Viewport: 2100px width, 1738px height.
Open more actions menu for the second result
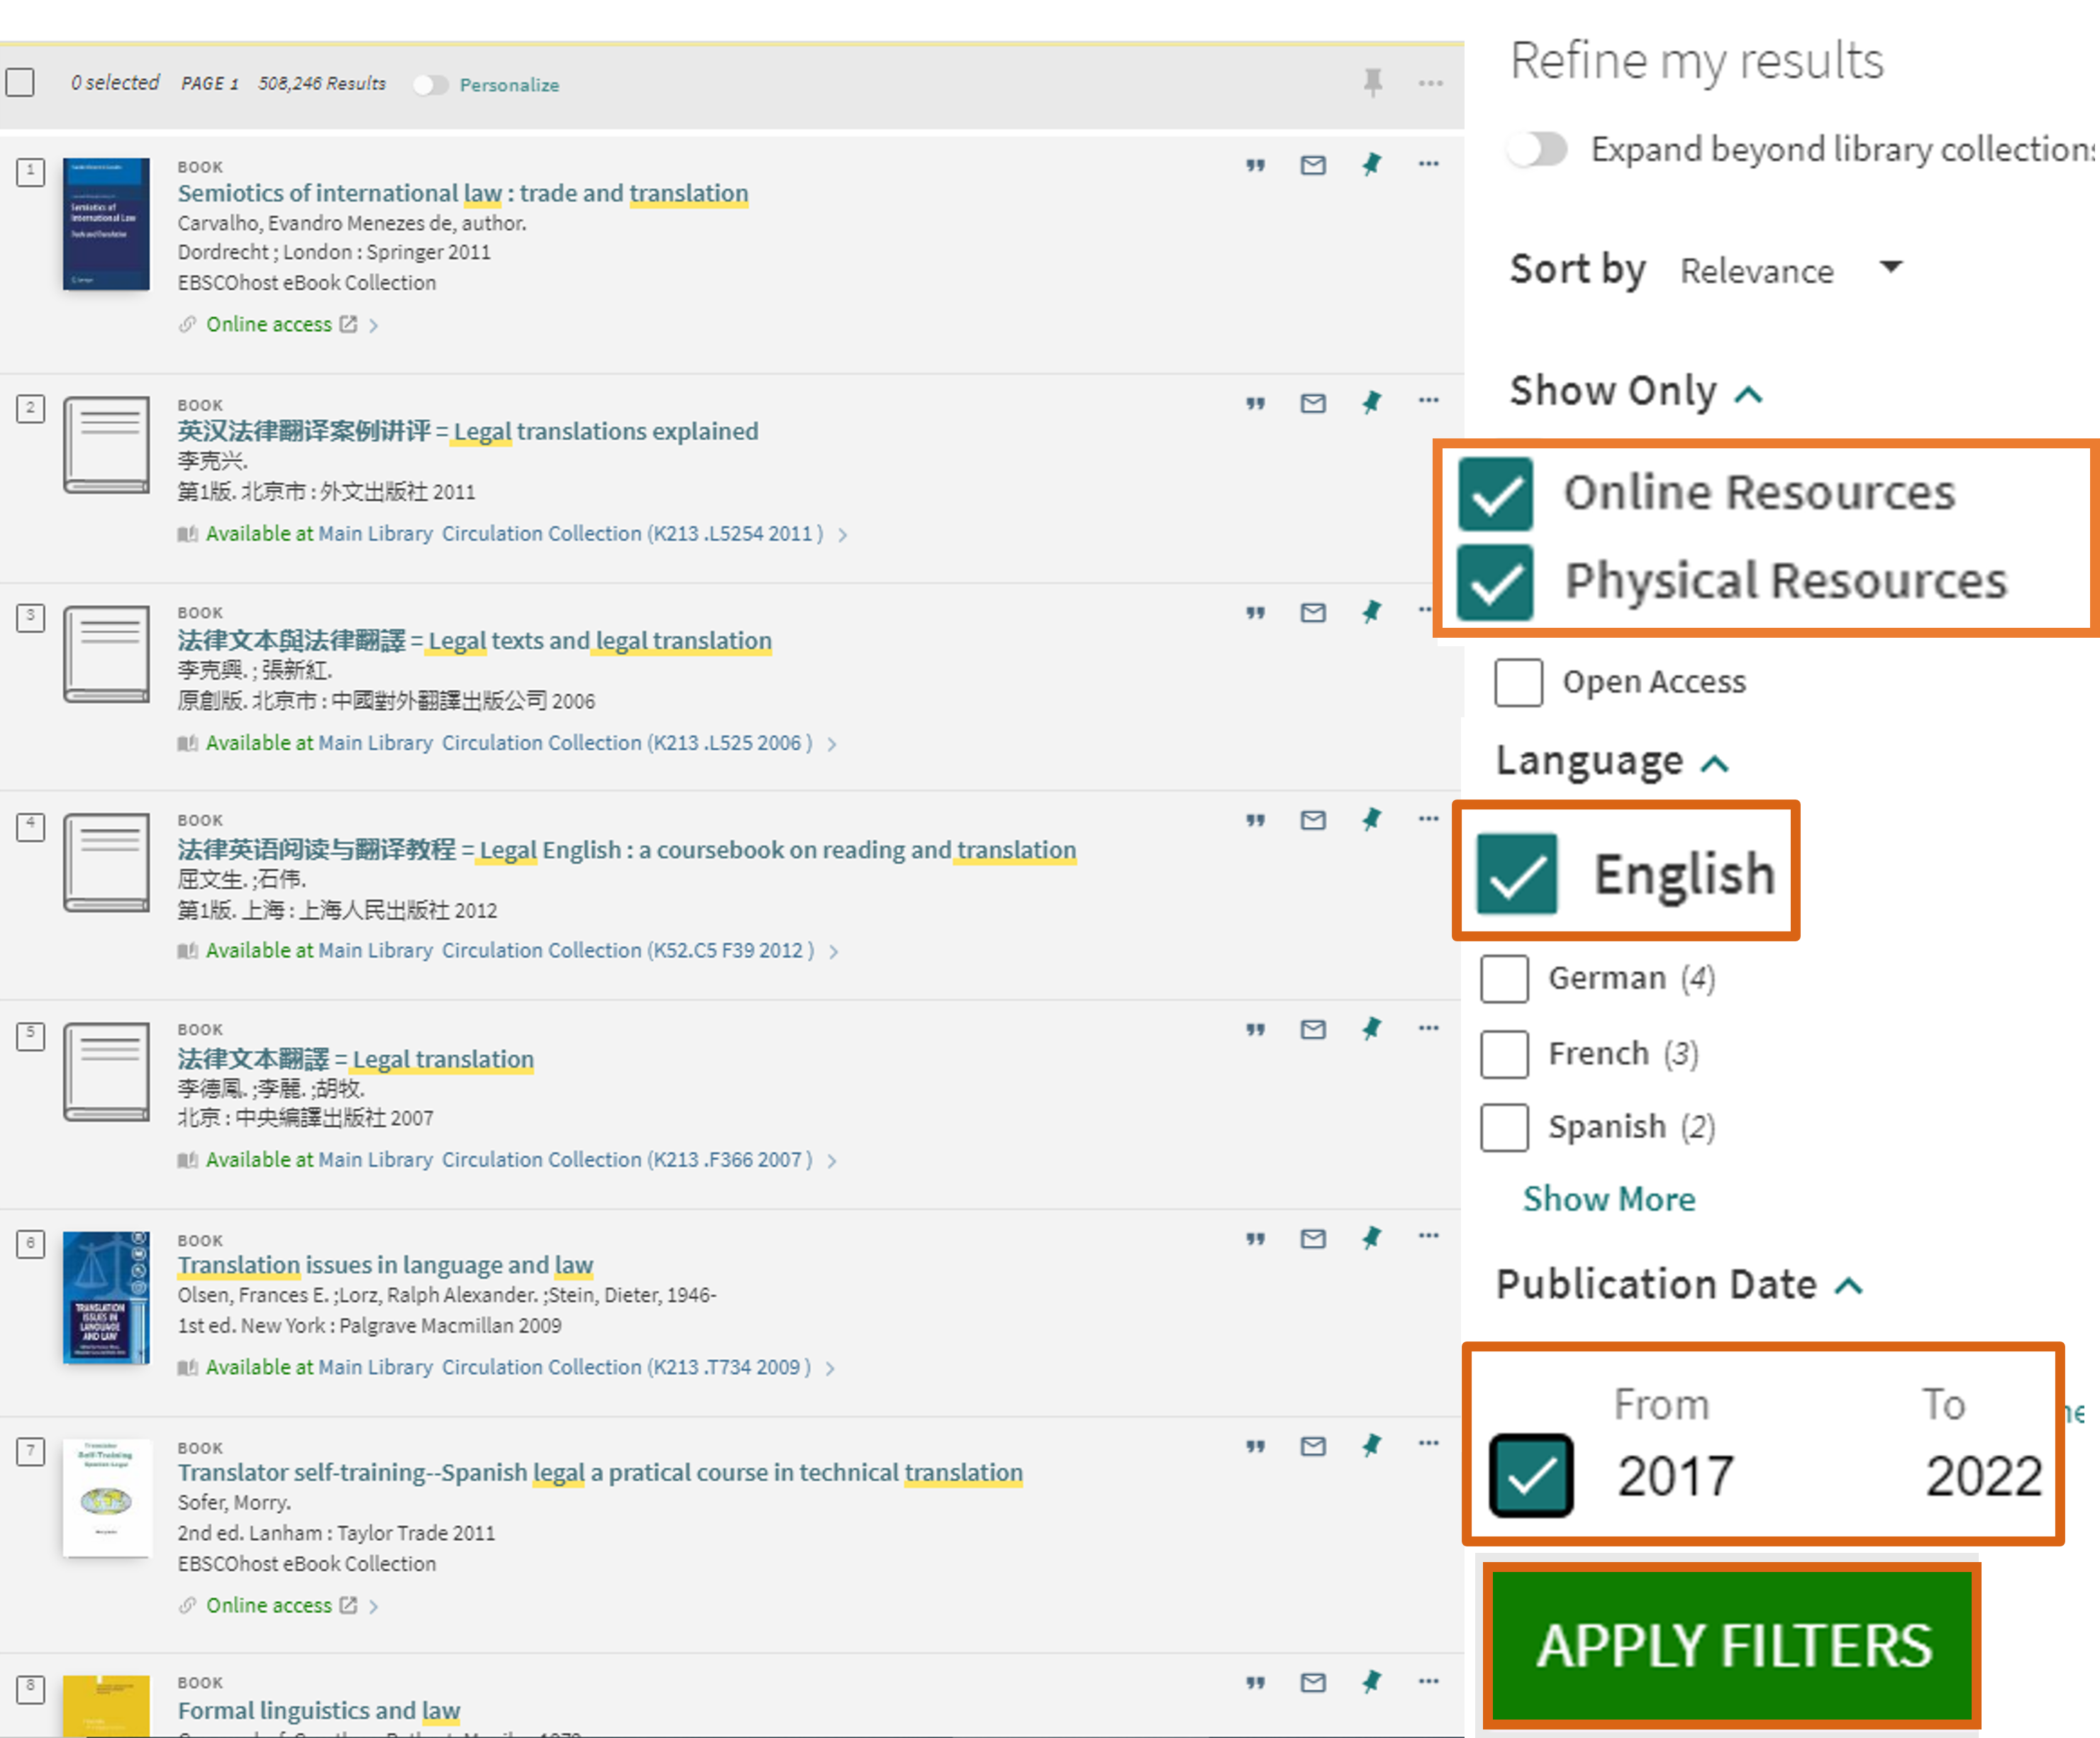(1429, 400)
